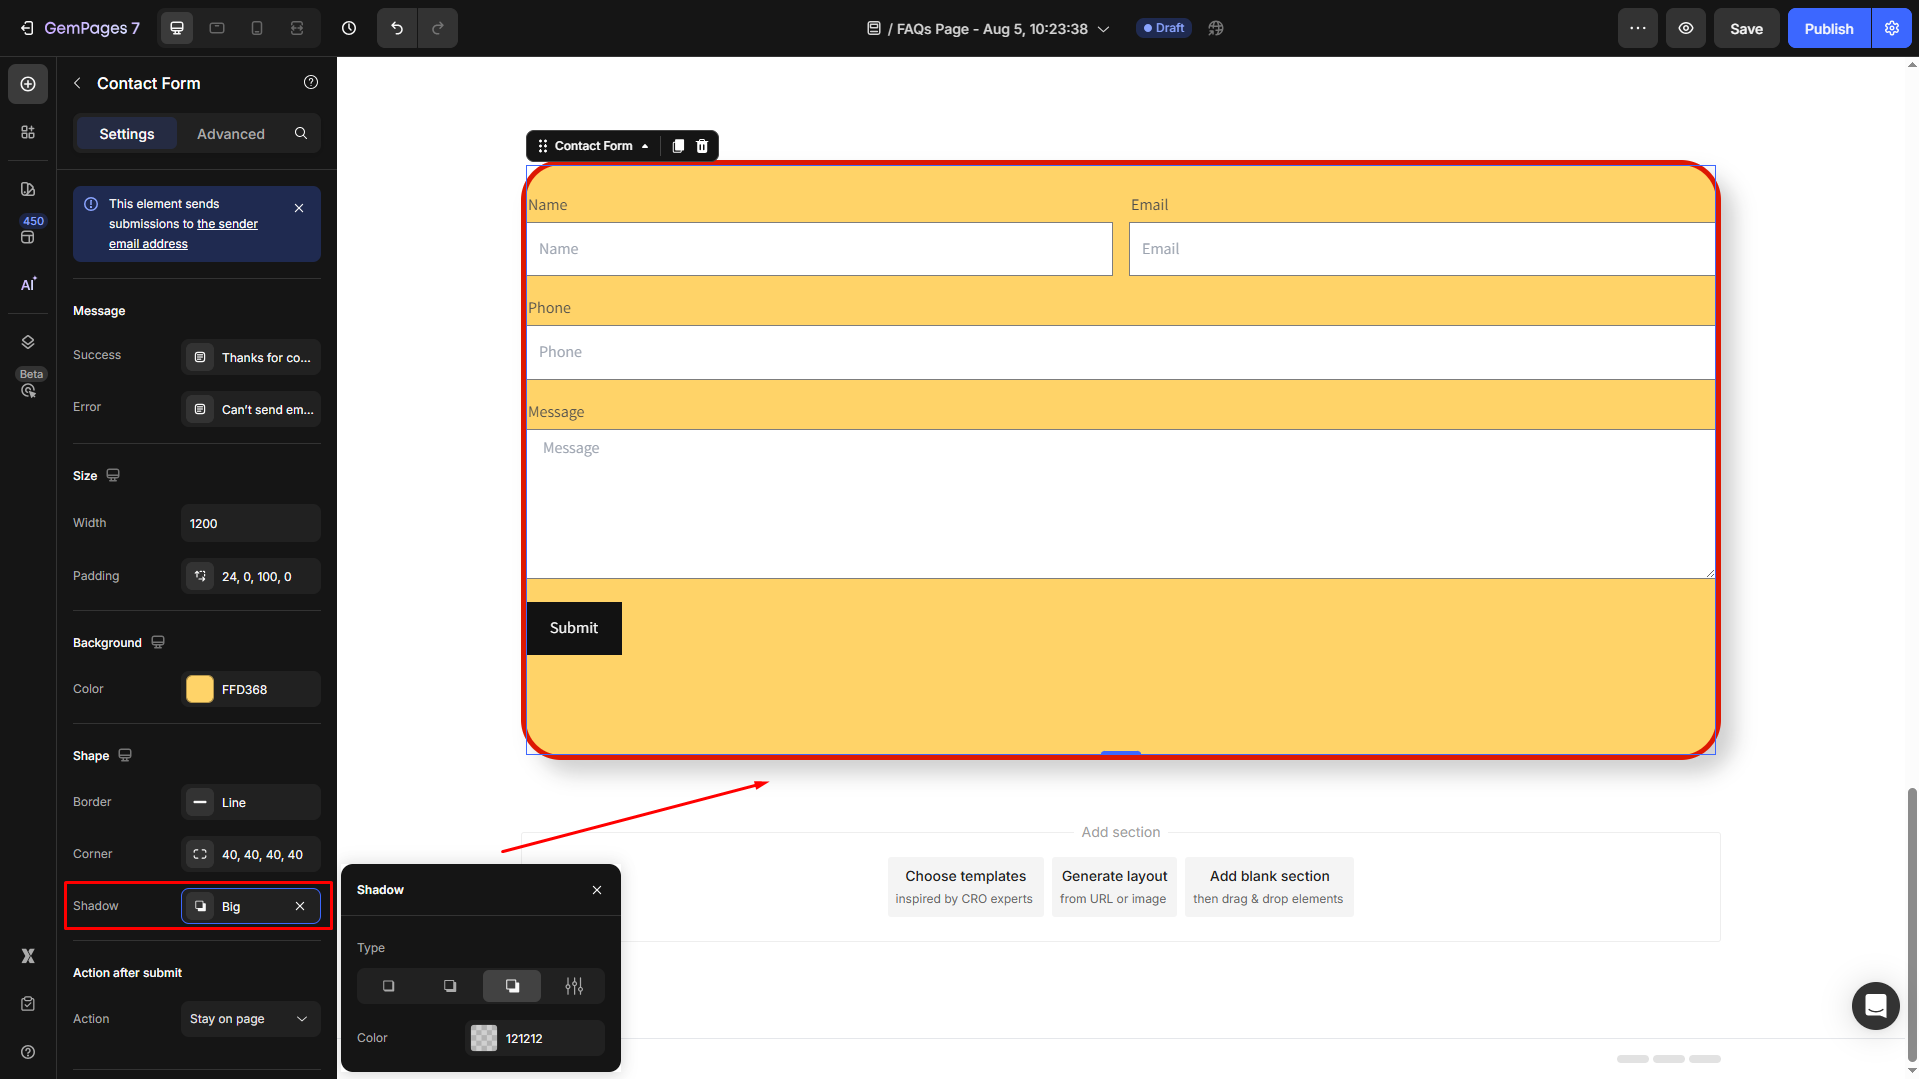
Task: Select the Settings tab
Action: pyautogui.click(x=127, y=134)
